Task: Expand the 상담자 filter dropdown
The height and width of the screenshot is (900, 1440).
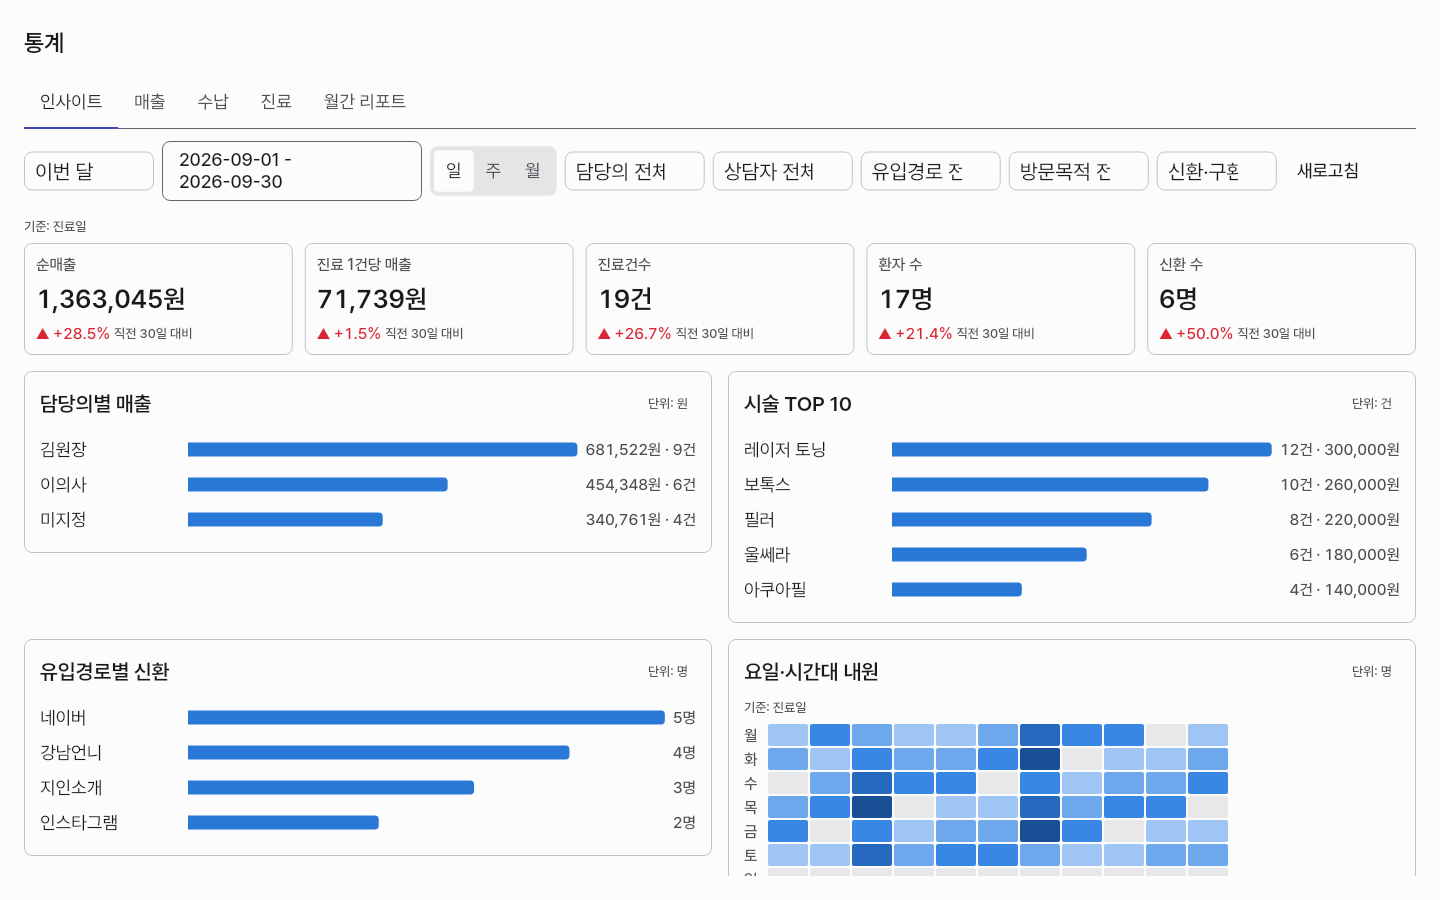Action: [x=783, y=171]
